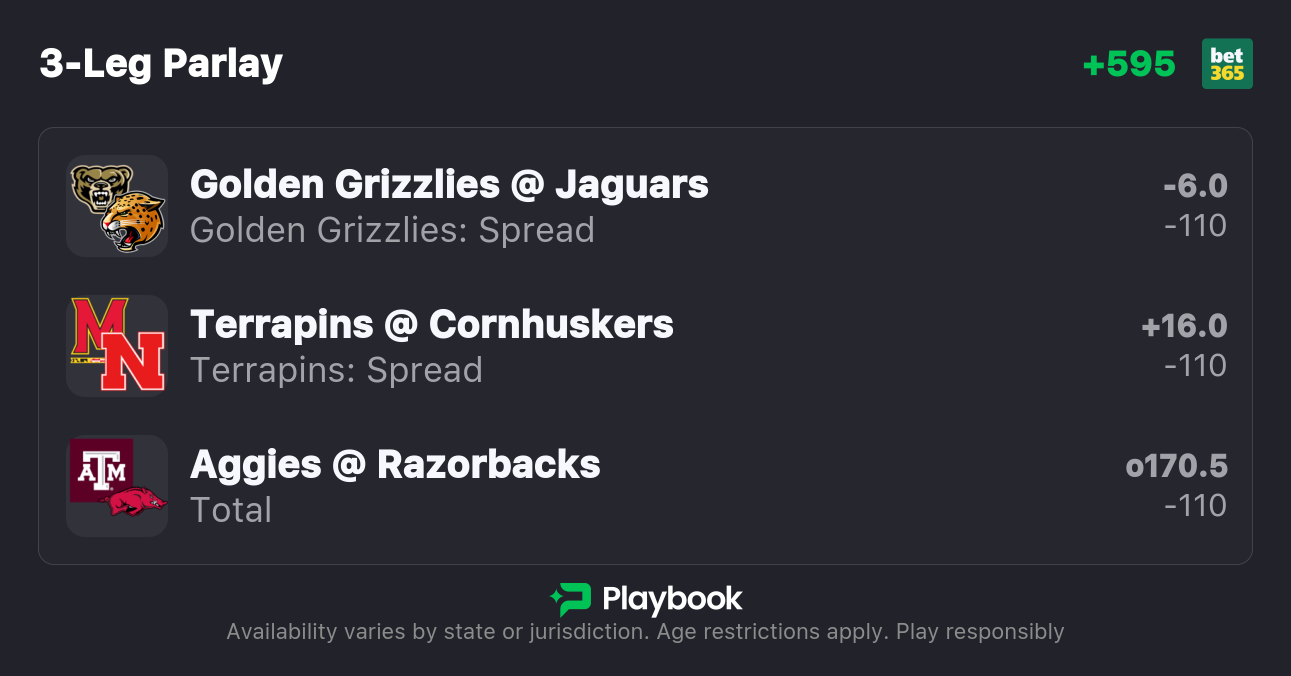Click the Terrapins: Spread label
Viewport: 1291px width, 676px height.
pyautogui.click(x=336, y=370)
